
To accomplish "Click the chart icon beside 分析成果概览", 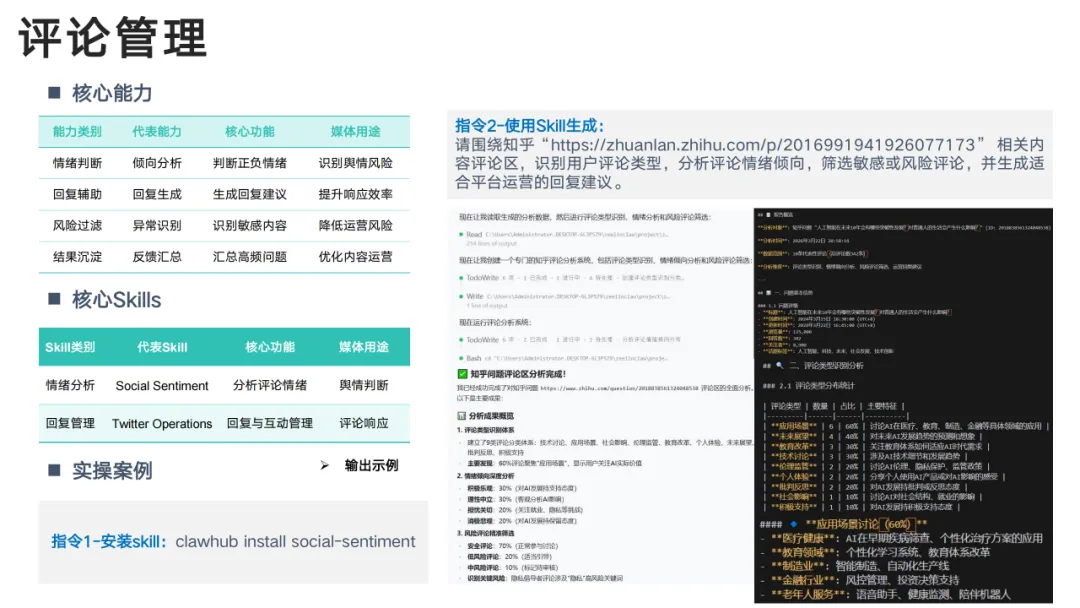I will tap(461, 416).
